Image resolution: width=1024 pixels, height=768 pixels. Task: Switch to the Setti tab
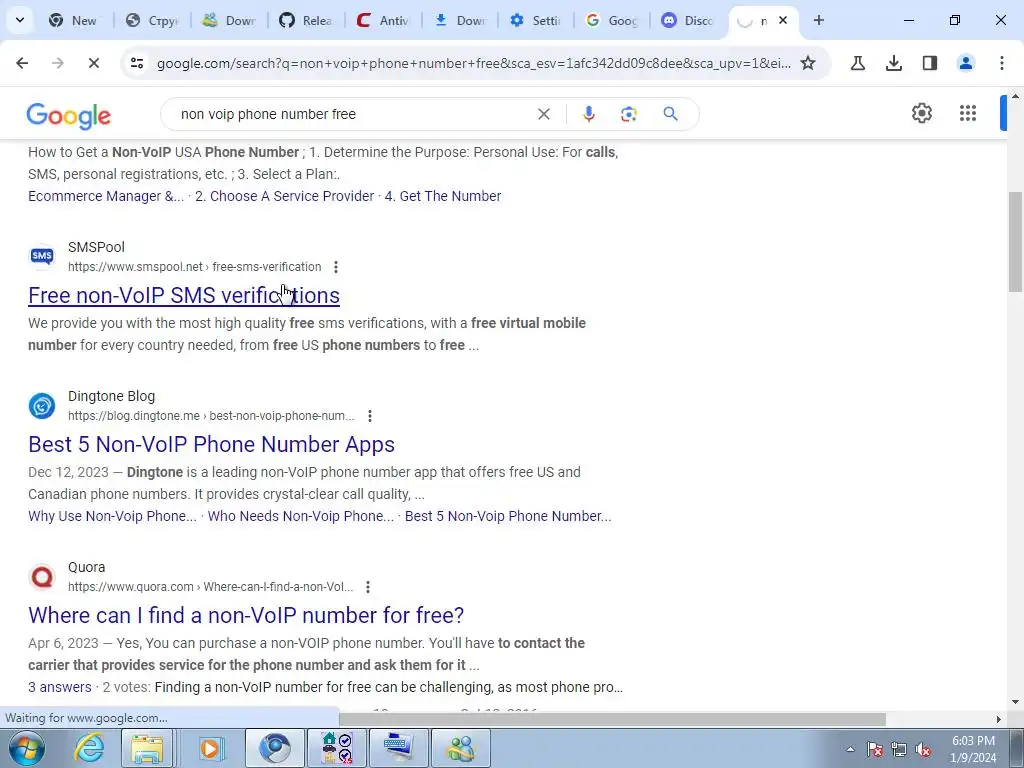tap(536, 20)
